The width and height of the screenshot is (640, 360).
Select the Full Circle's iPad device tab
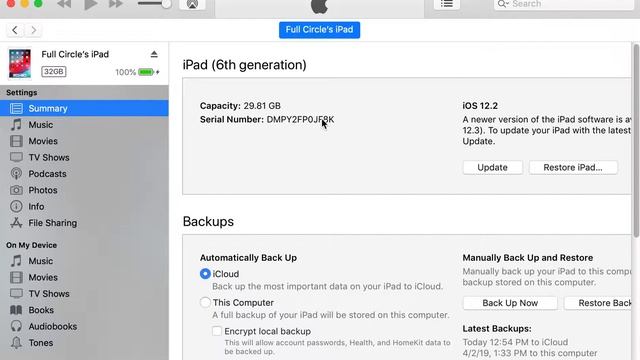(319, 30)
